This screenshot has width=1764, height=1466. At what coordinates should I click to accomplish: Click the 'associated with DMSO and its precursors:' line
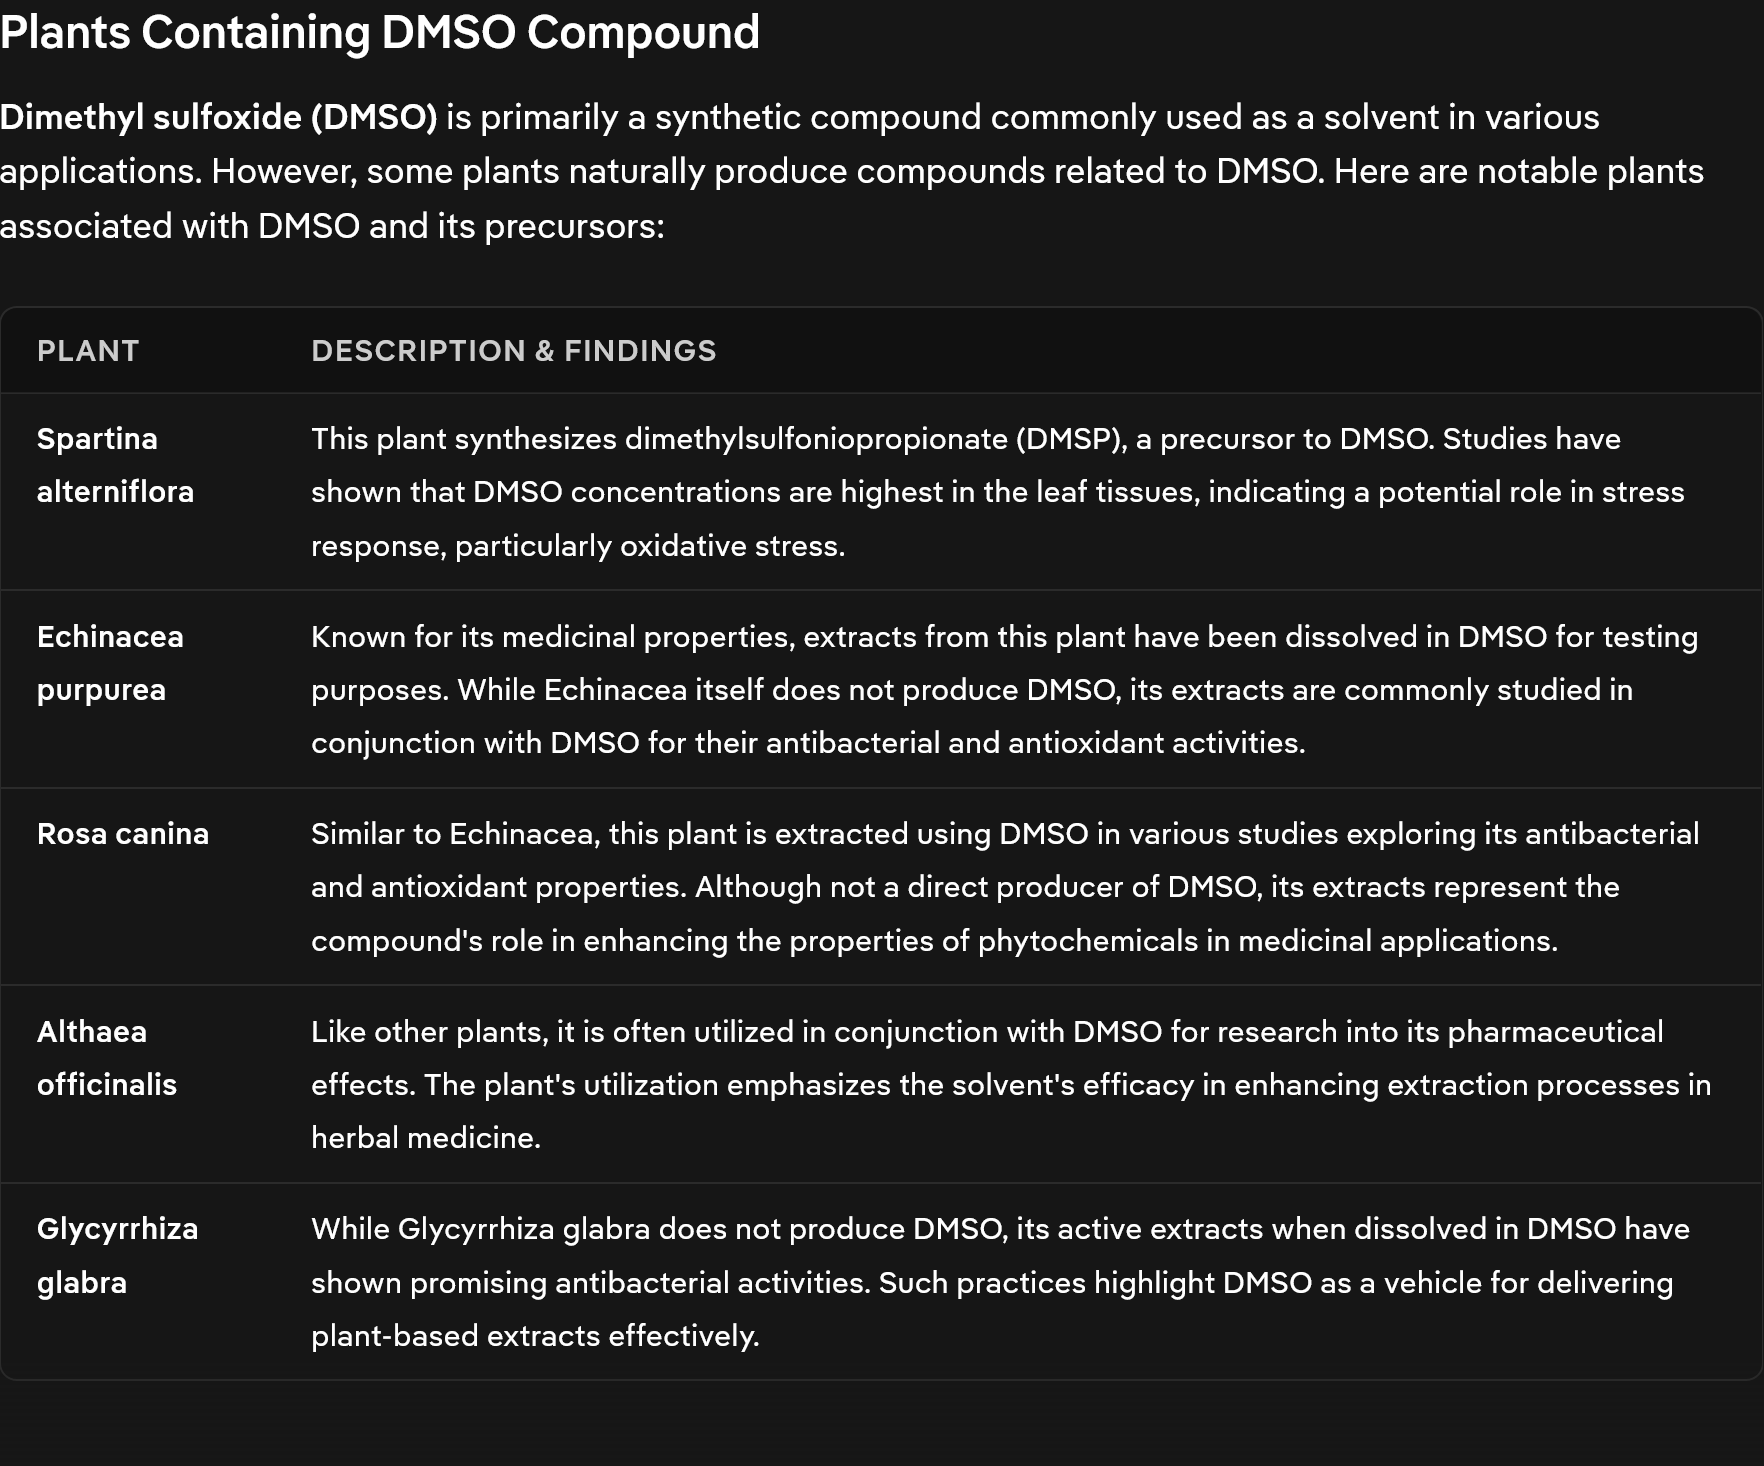coord(332,227)
